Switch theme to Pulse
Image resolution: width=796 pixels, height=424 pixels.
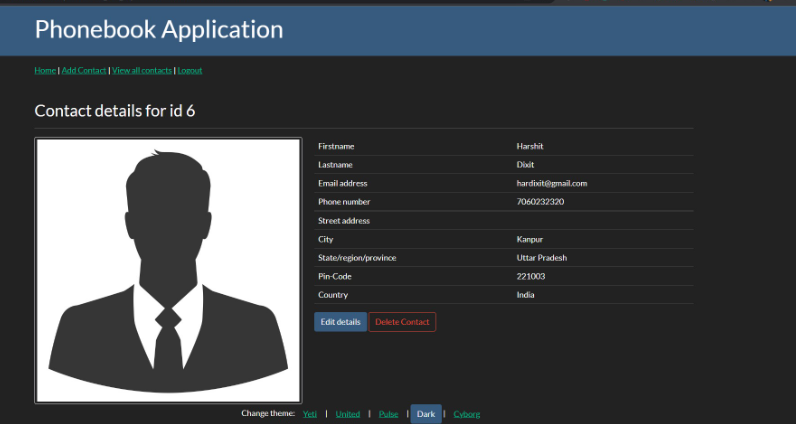coord(388,414)
